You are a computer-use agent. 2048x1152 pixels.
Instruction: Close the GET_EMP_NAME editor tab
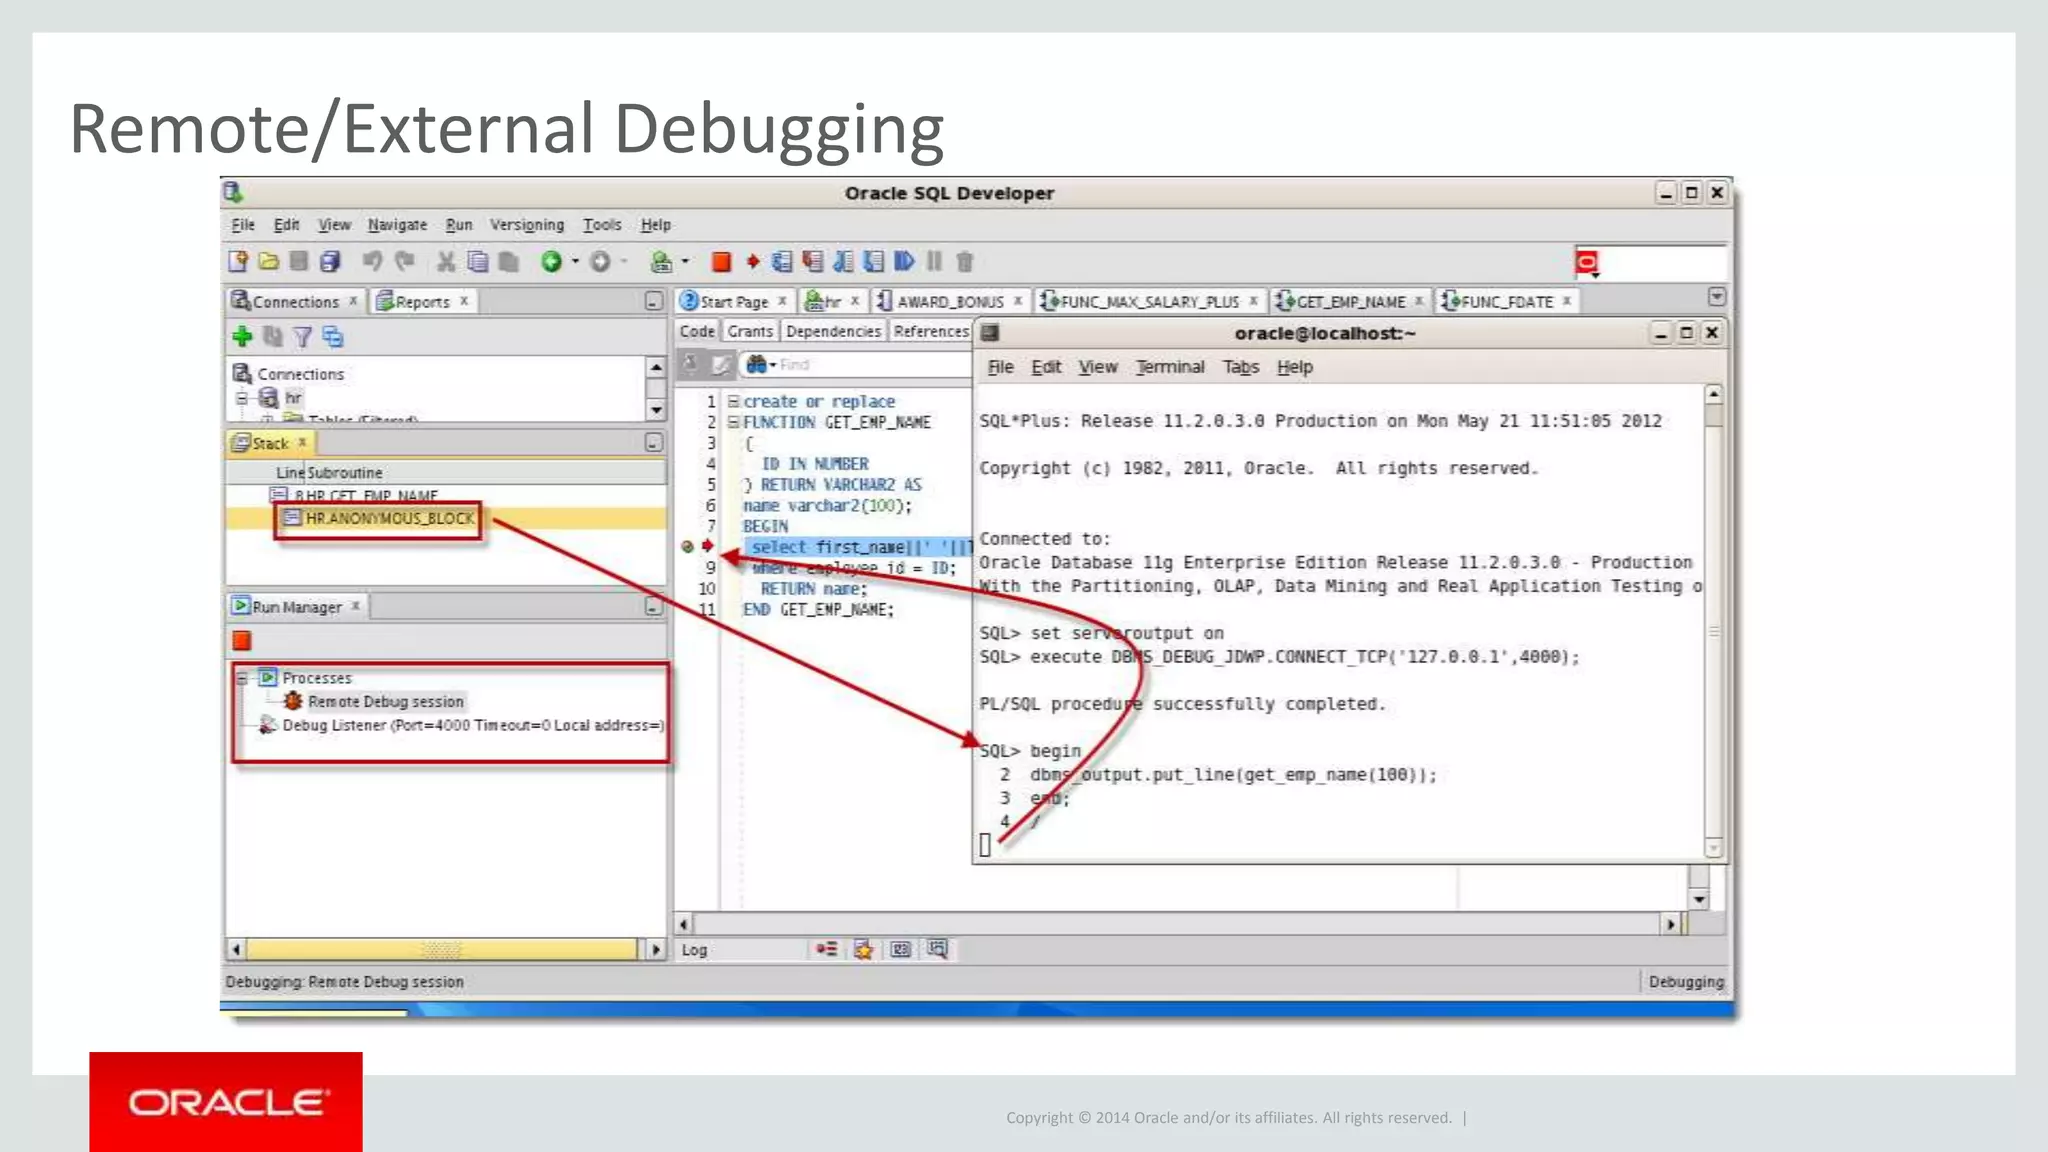1418,300
